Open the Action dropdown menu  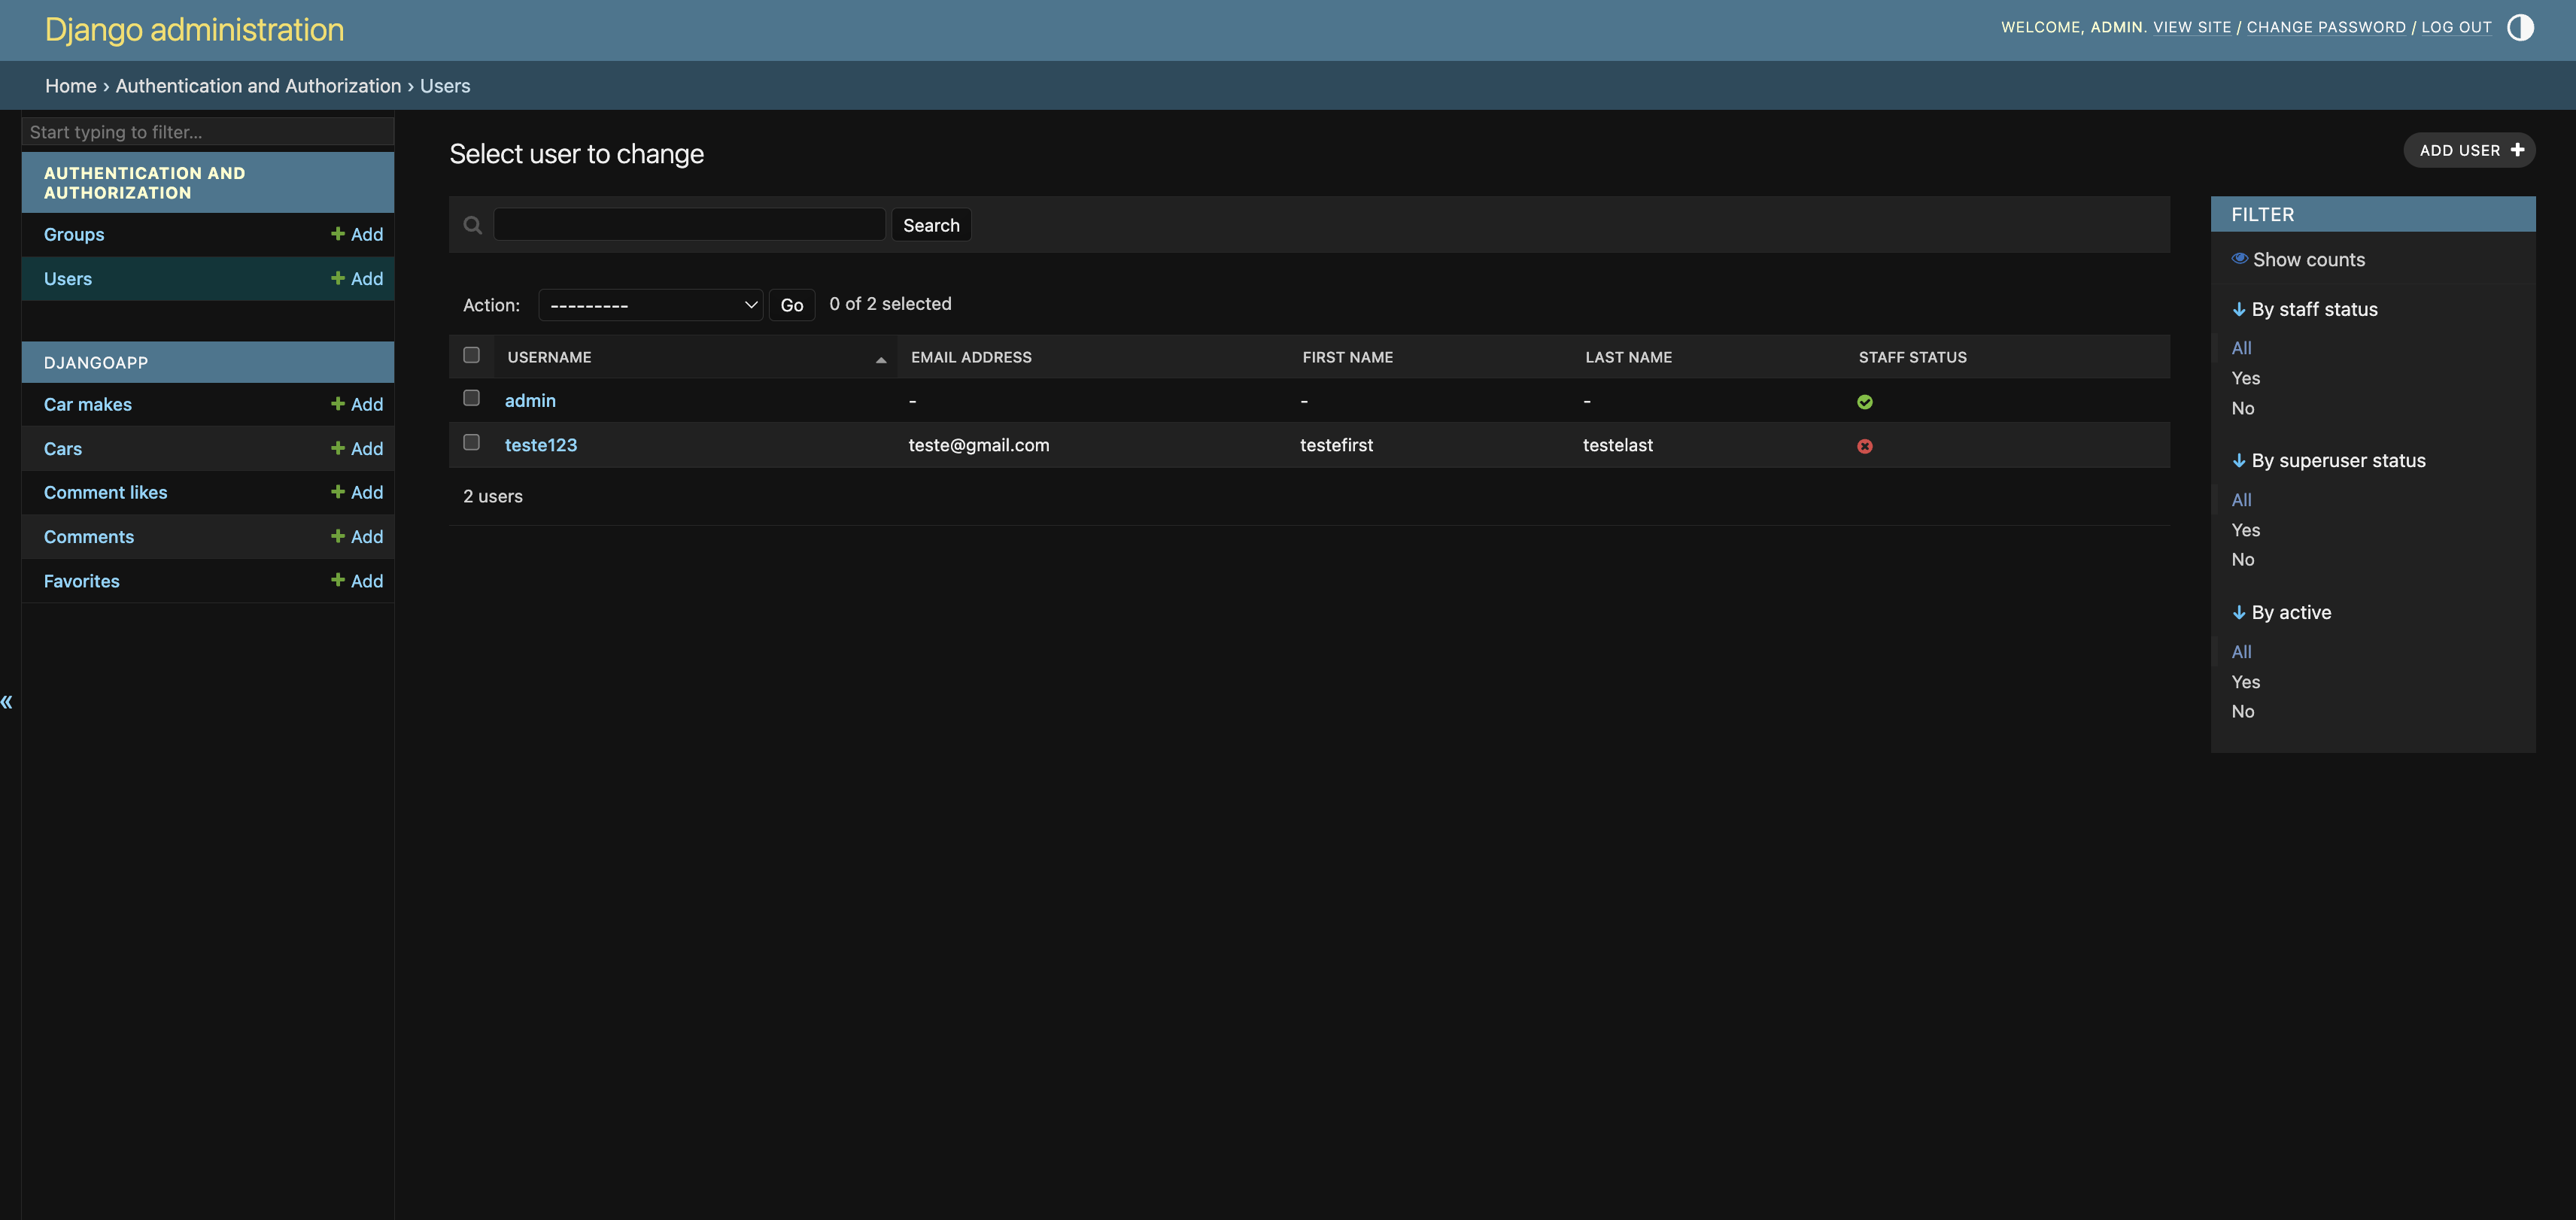click(650, 305)
